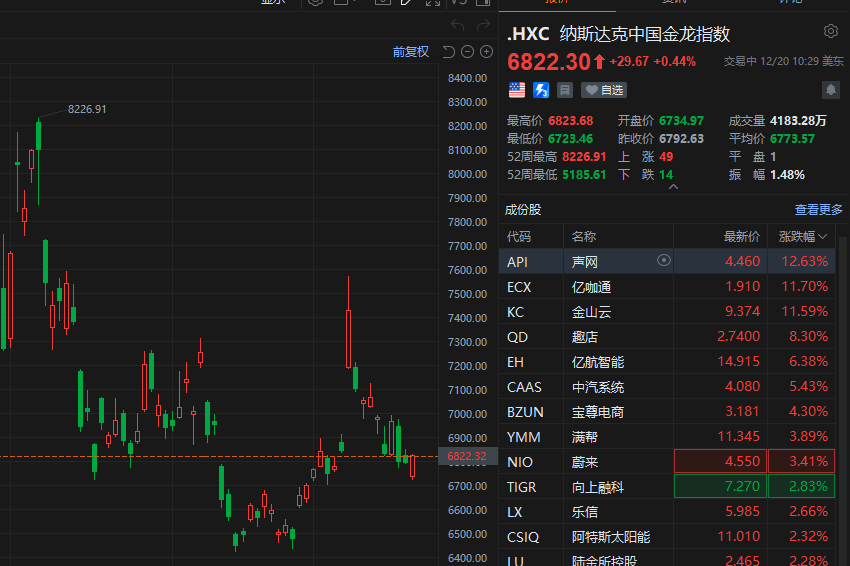Click the 代码 column header
Viewport: 850px width, 566px height.
pos(519,237)
